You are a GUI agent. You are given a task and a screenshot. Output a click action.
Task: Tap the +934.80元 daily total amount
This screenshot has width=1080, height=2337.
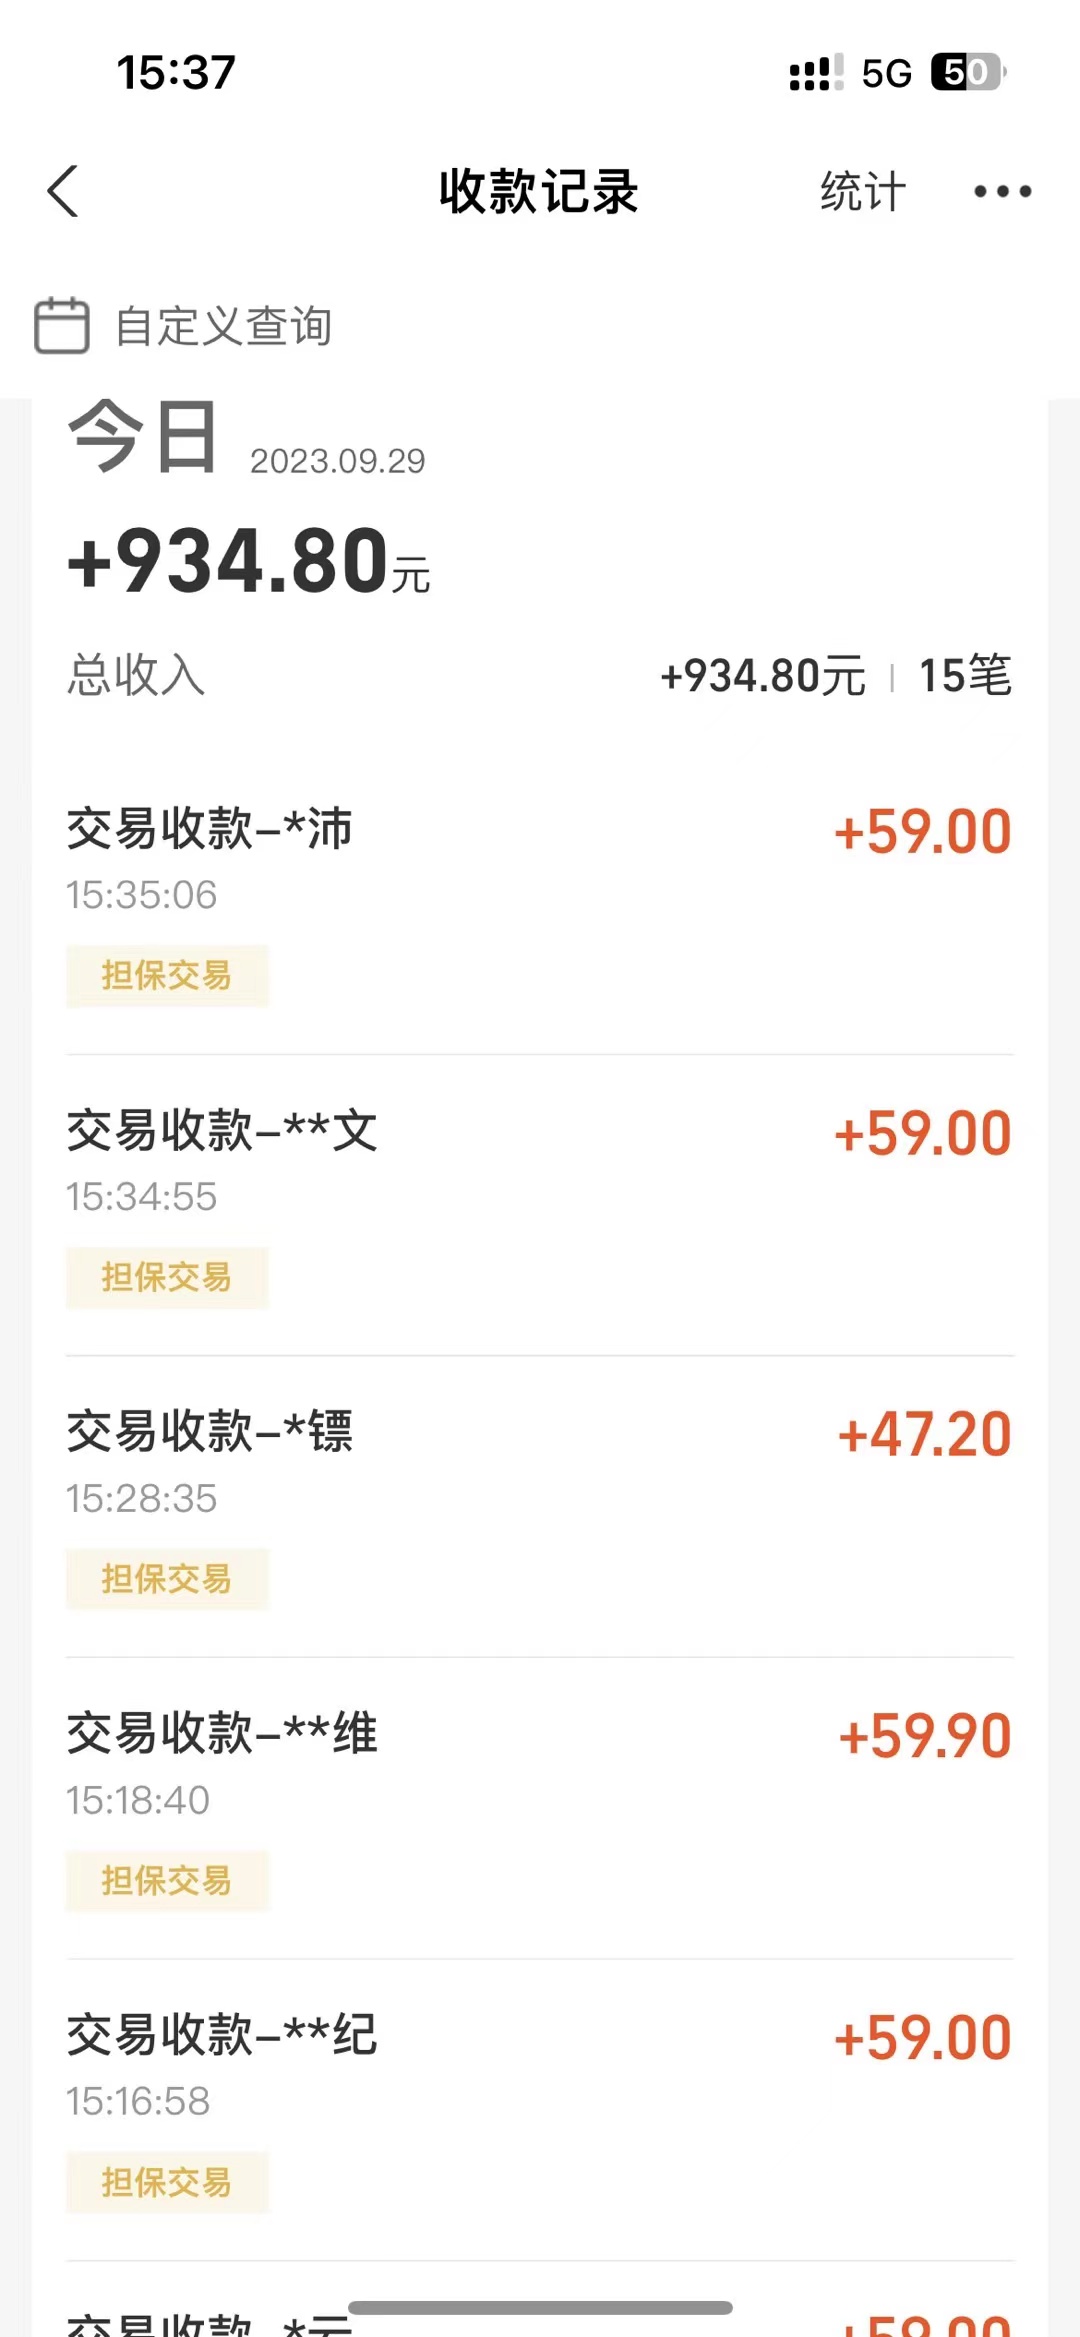[x=248, y=562]
